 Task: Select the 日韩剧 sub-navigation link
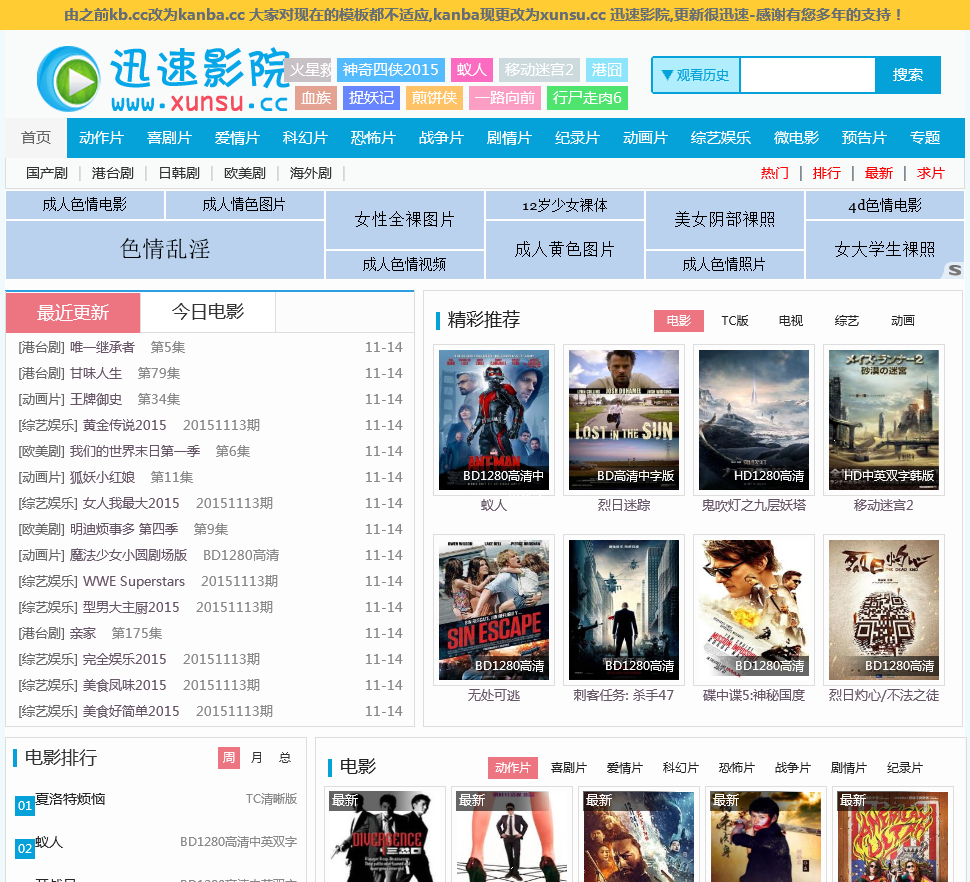[x=179, y=173]
